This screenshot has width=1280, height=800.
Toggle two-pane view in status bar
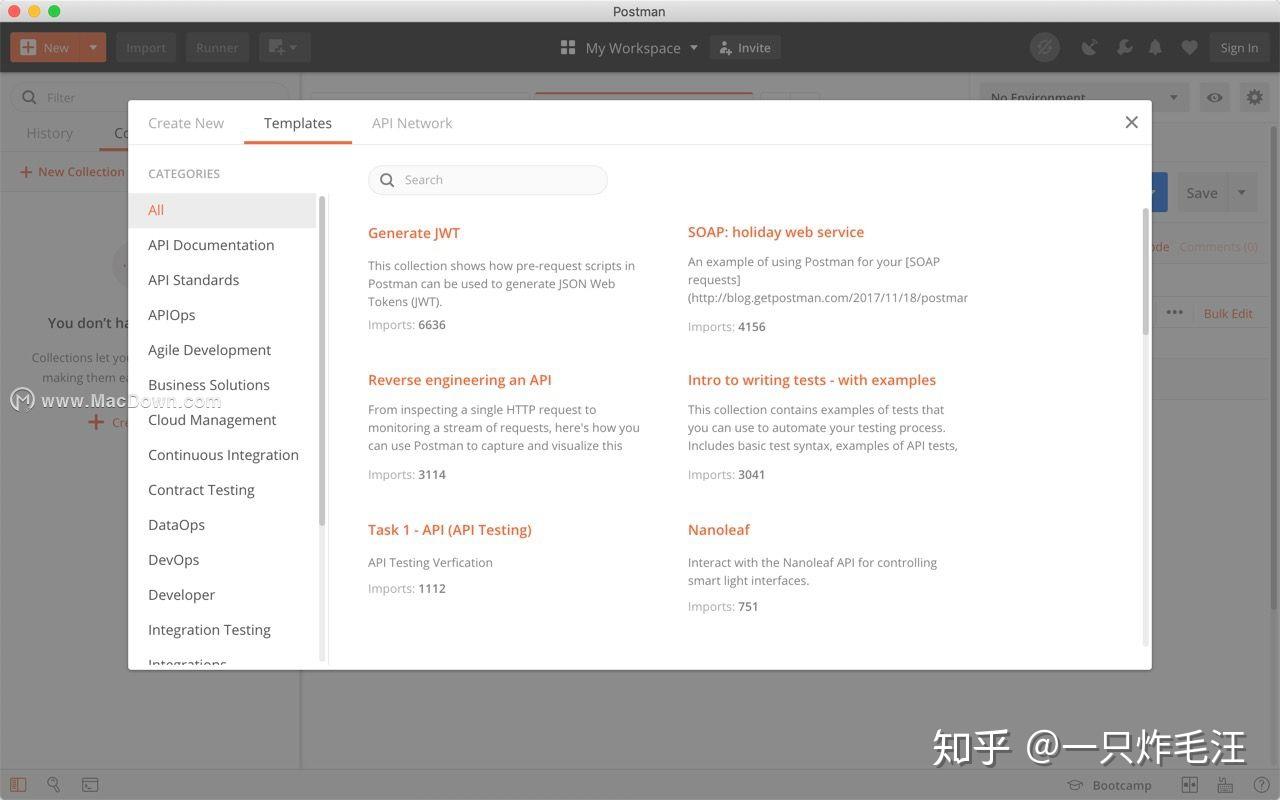coord(1189,785)
